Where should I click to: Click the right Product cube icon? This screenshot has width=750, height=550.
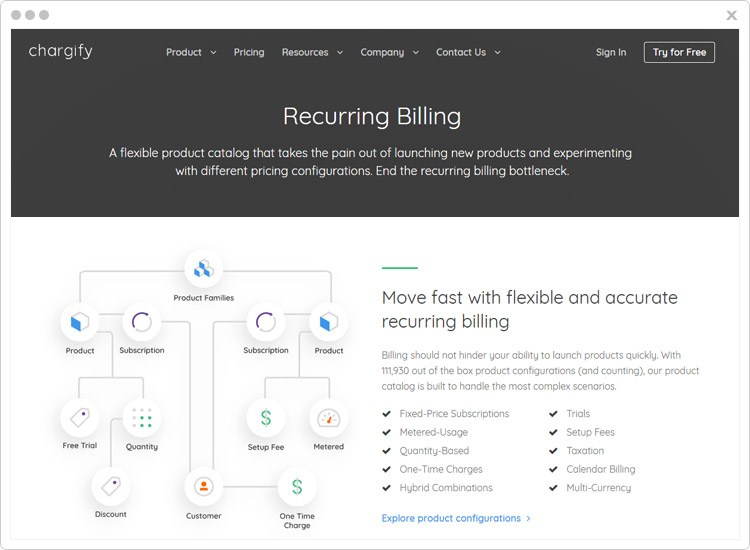[x=329, y=322]
